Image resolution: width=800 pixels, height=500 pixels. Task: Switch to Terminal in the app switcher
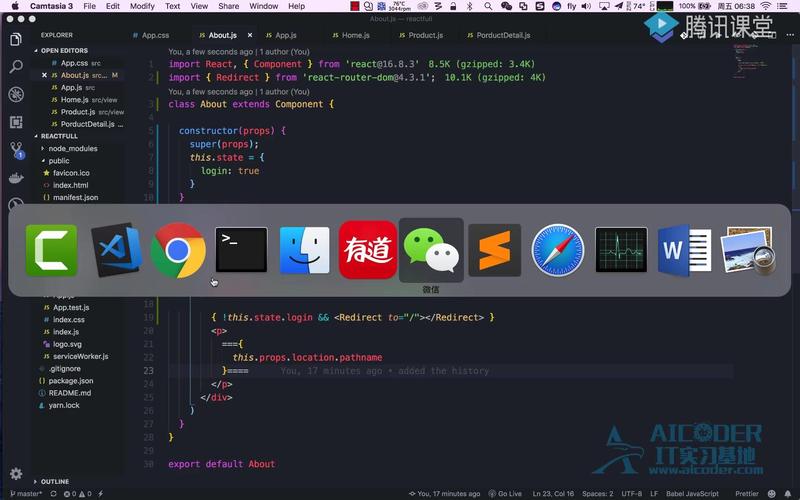click(x=241, y=250)
